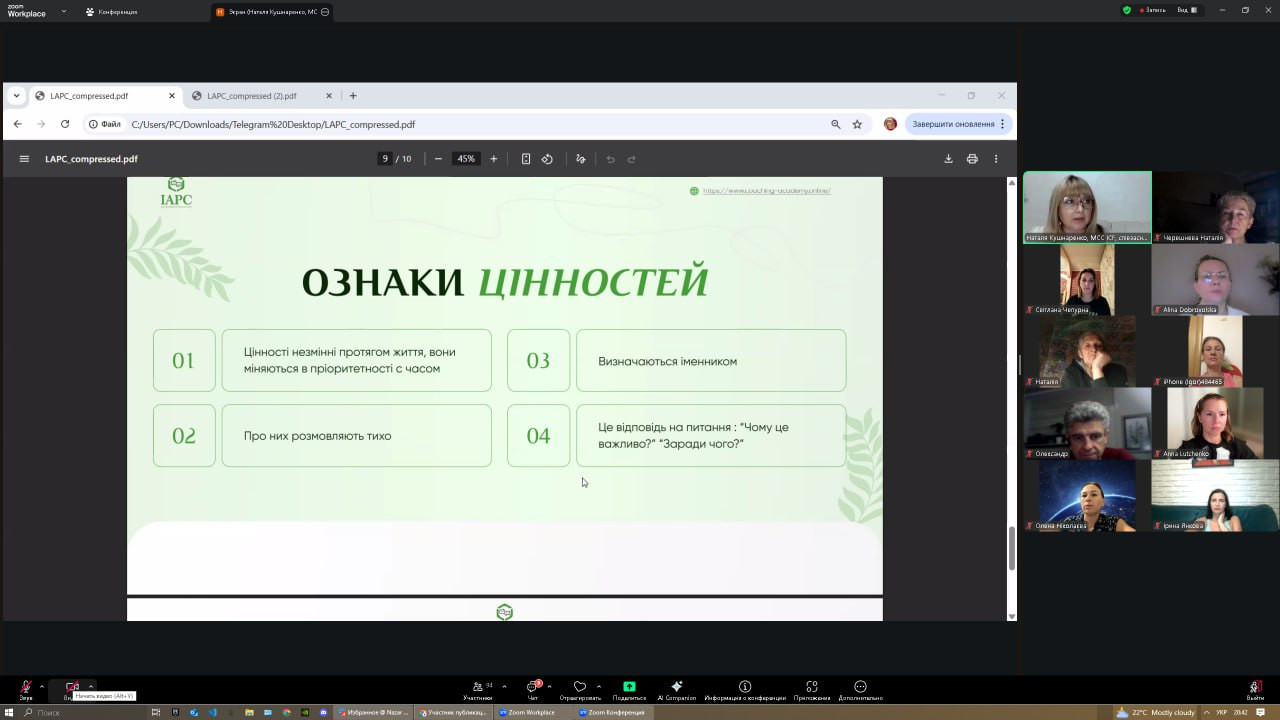The height and width of the screenshot is (720, 1280).
Task: Click the green Share screen button
Action: [629, 687]
